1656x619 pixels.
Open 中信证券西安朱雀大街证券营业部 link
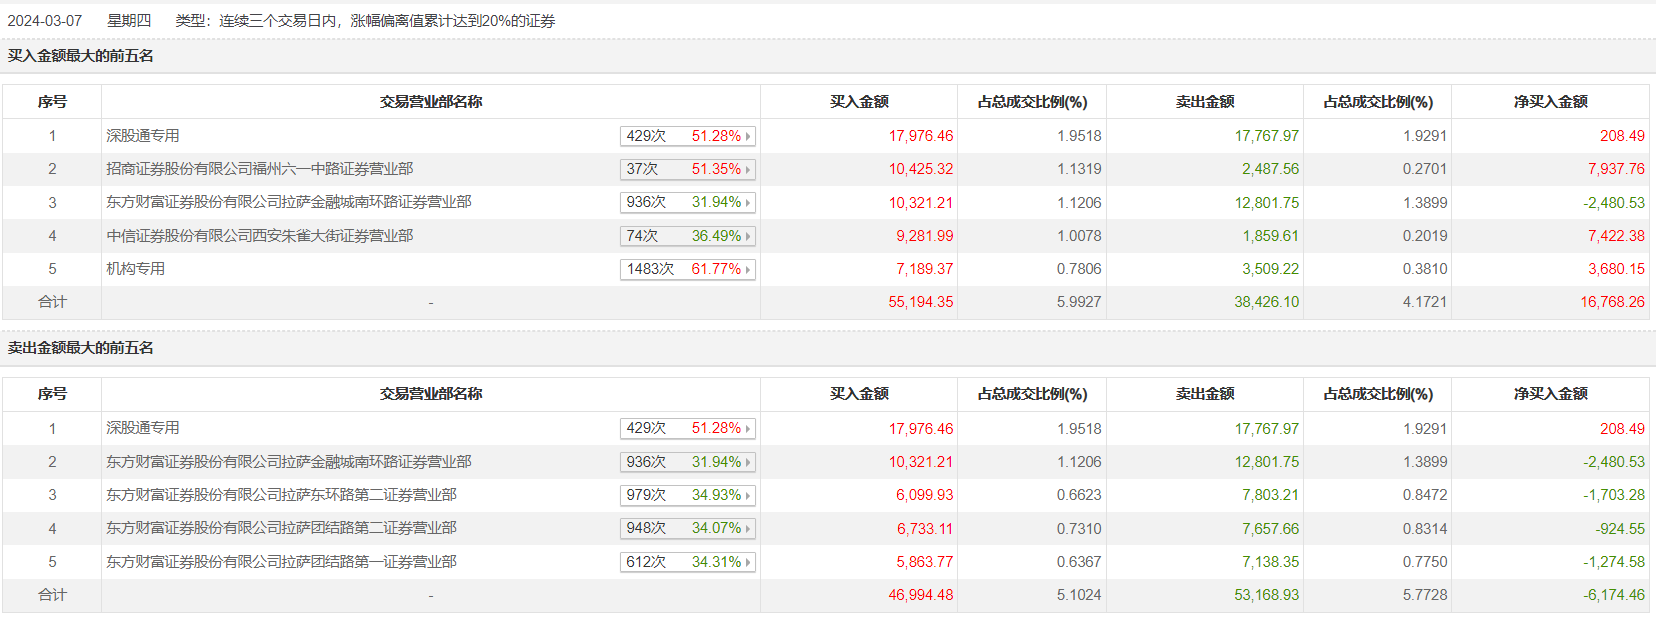point(260,236)
